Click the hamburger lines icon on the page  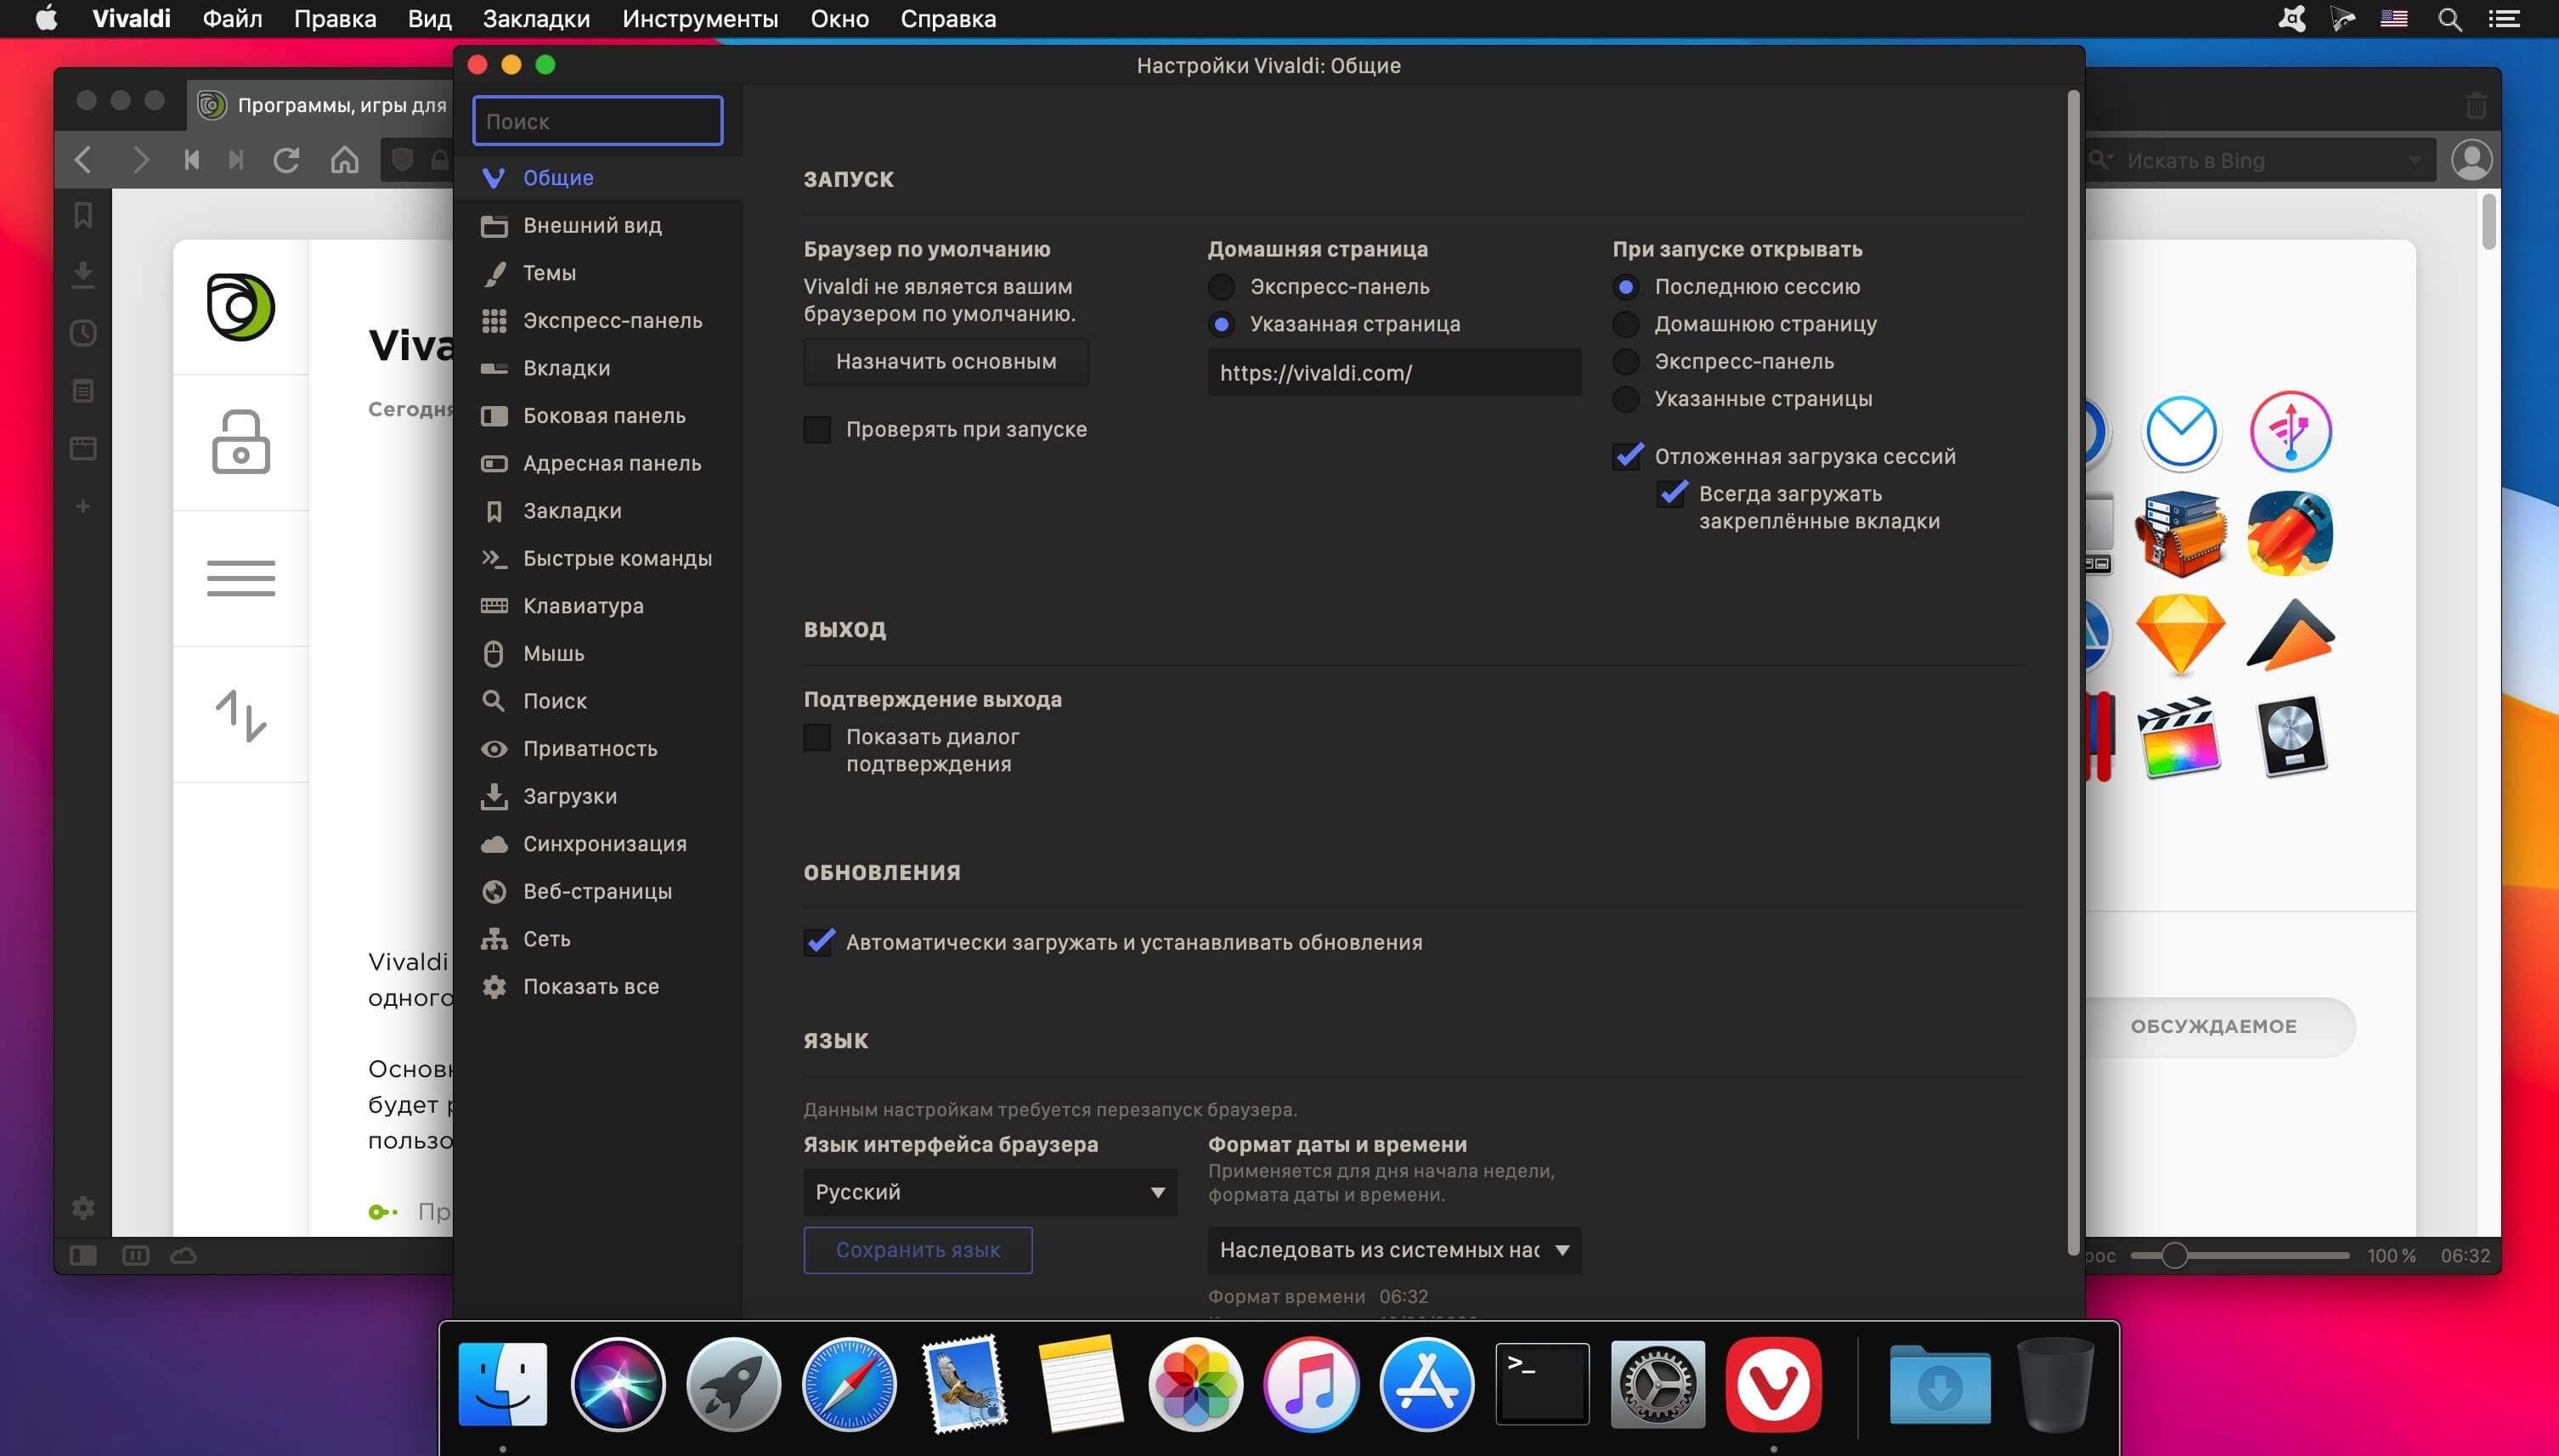(240, 578)
